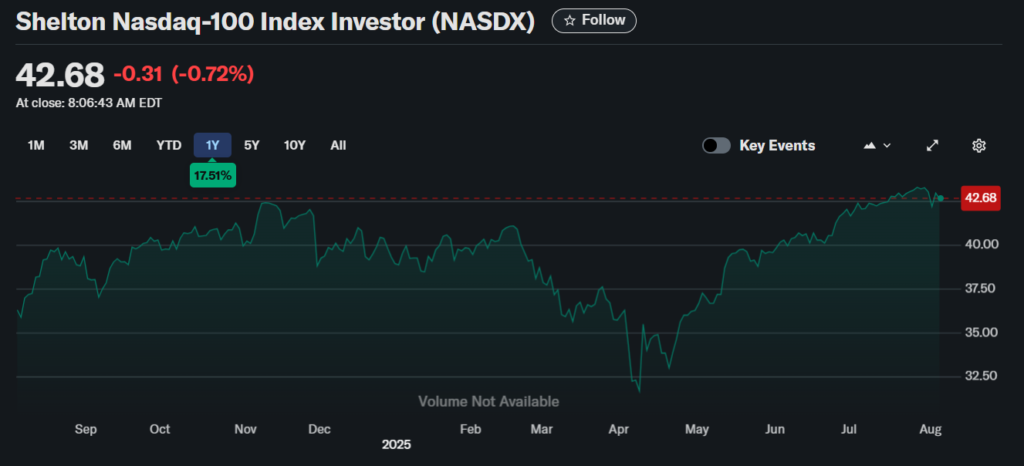
Task: Click the large 42.68 price heading
Action: coord(59,74)
